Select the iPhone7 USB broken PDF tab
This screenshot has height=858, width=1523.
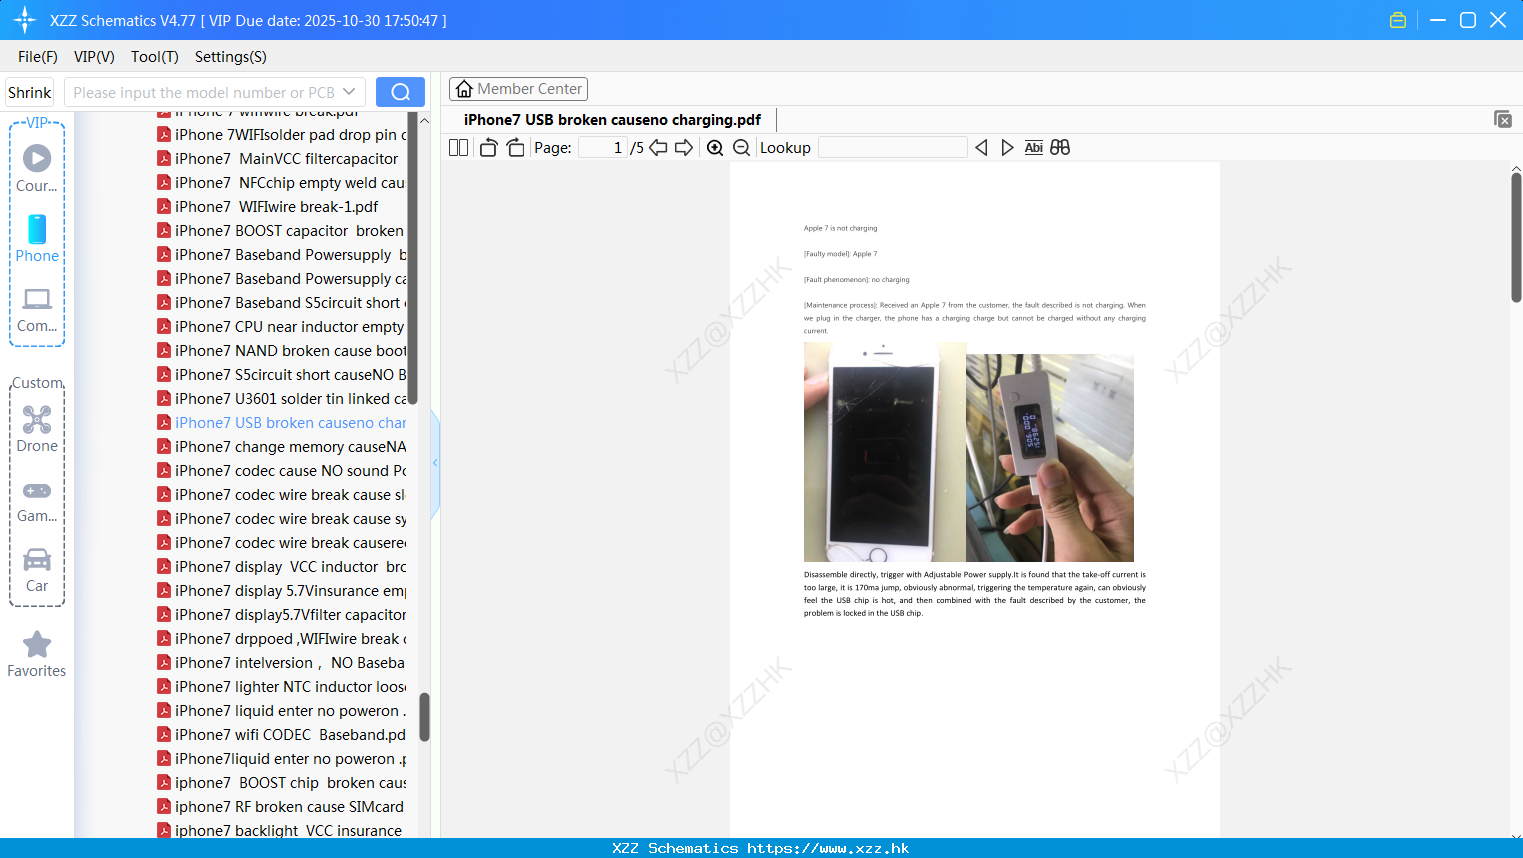click(x=612, y=119)
